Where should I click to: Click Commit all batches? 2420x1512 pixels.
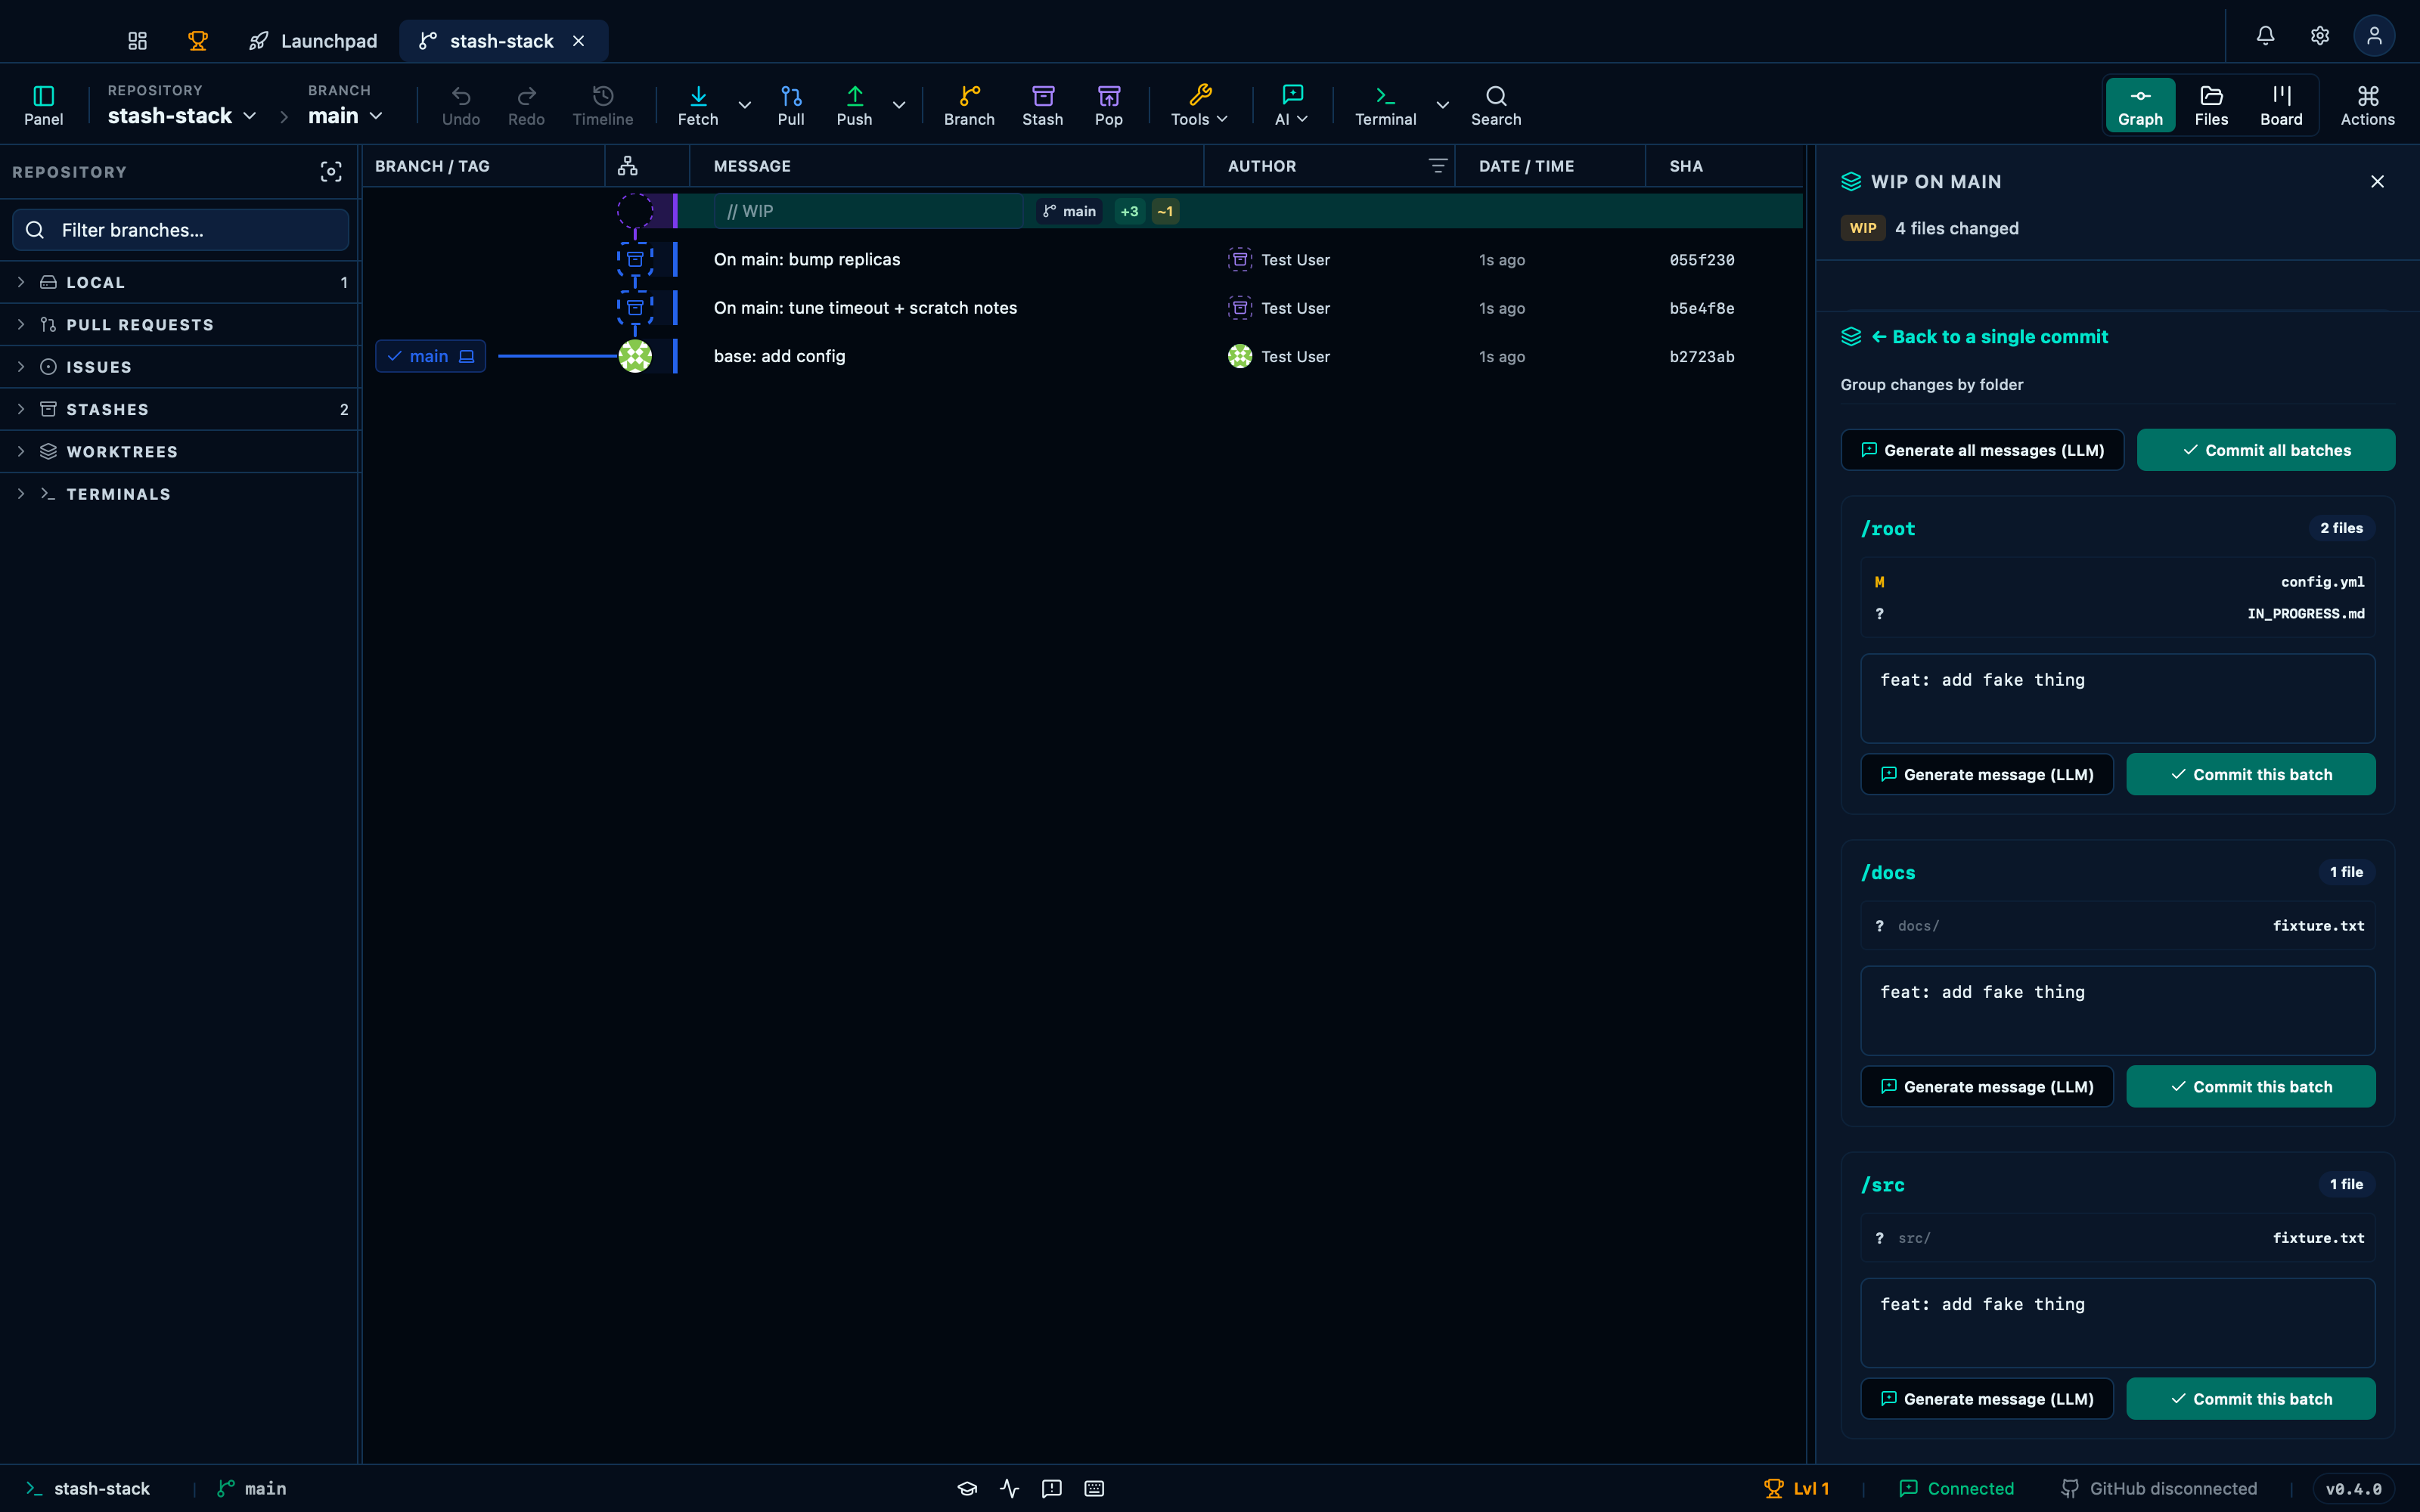point(2266,450)
